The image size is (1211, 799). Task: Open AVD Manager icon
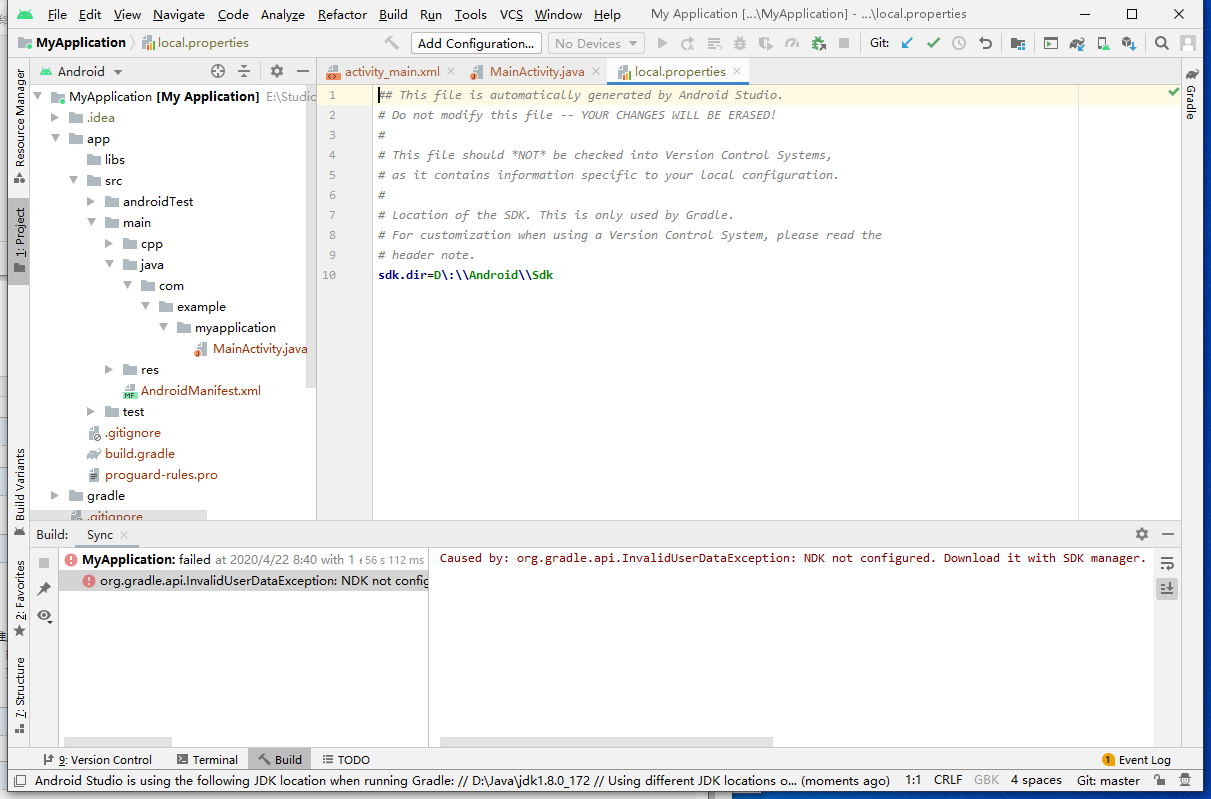(1103, 43)
